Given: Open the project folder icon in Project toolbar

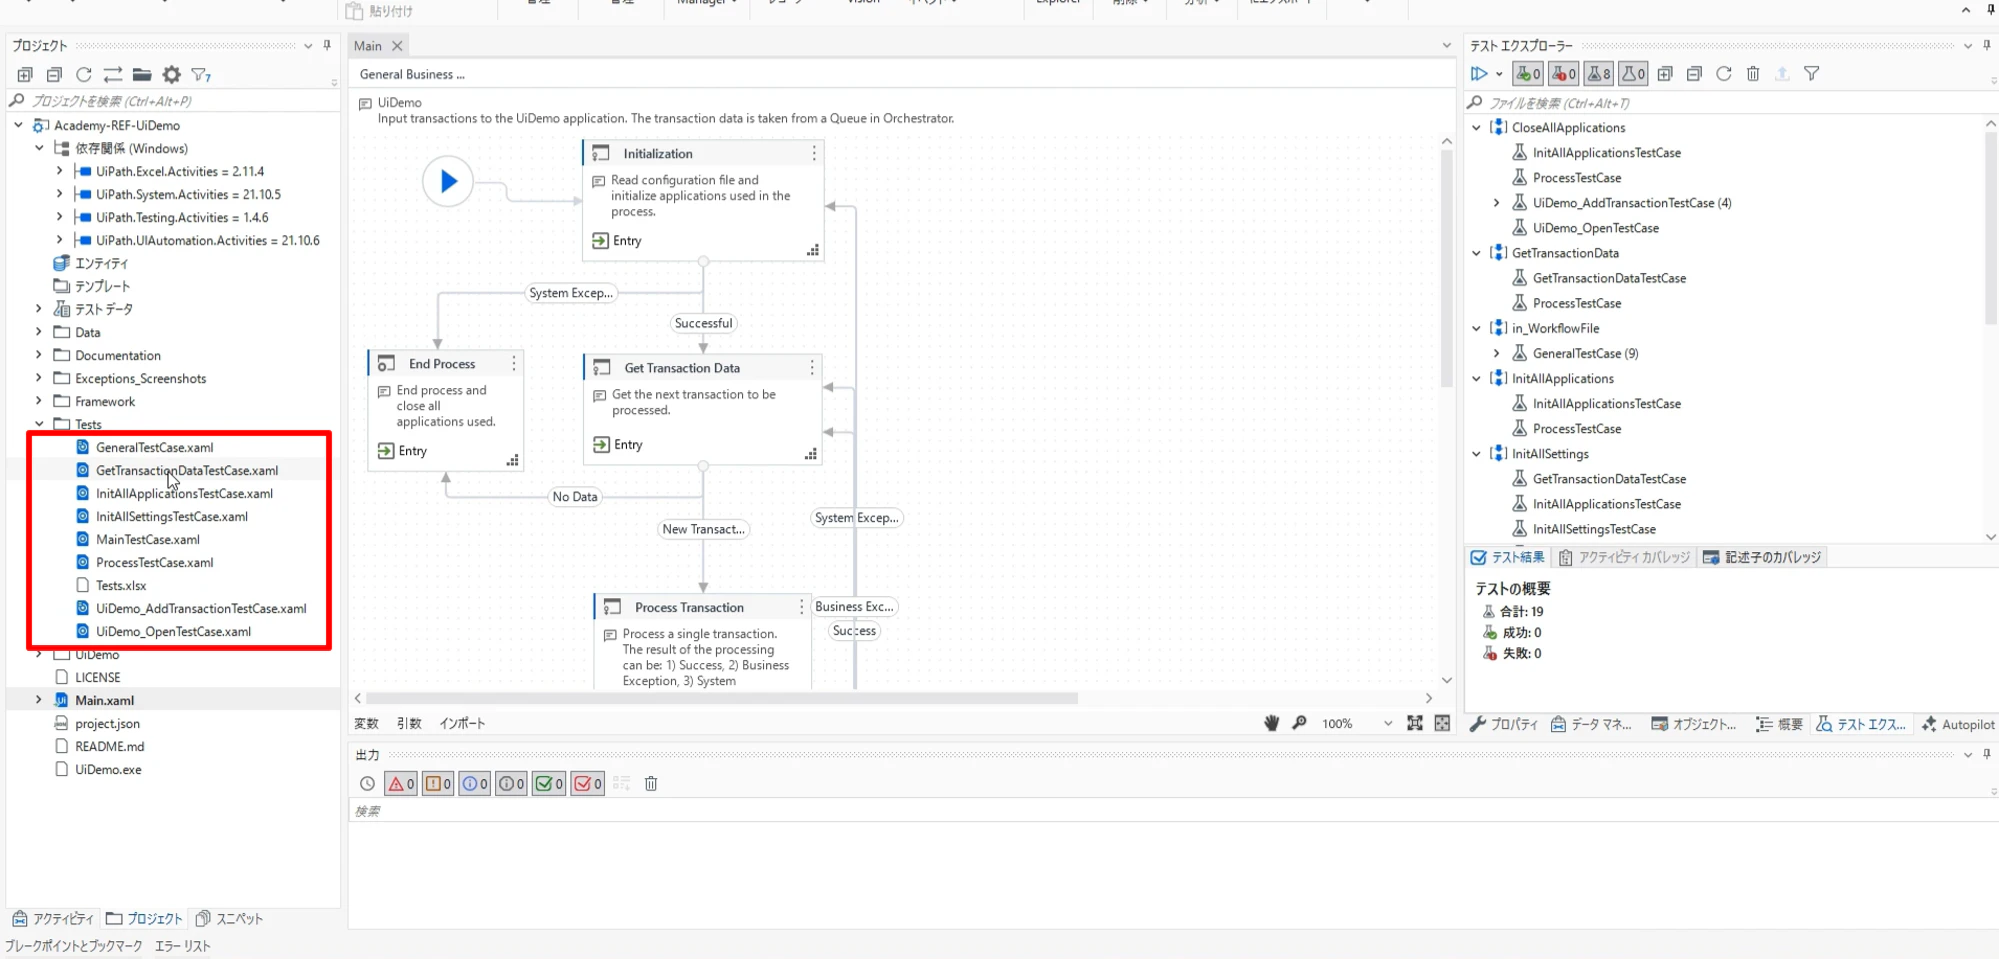Looking at the screenshot, I should tap(142, 75).
